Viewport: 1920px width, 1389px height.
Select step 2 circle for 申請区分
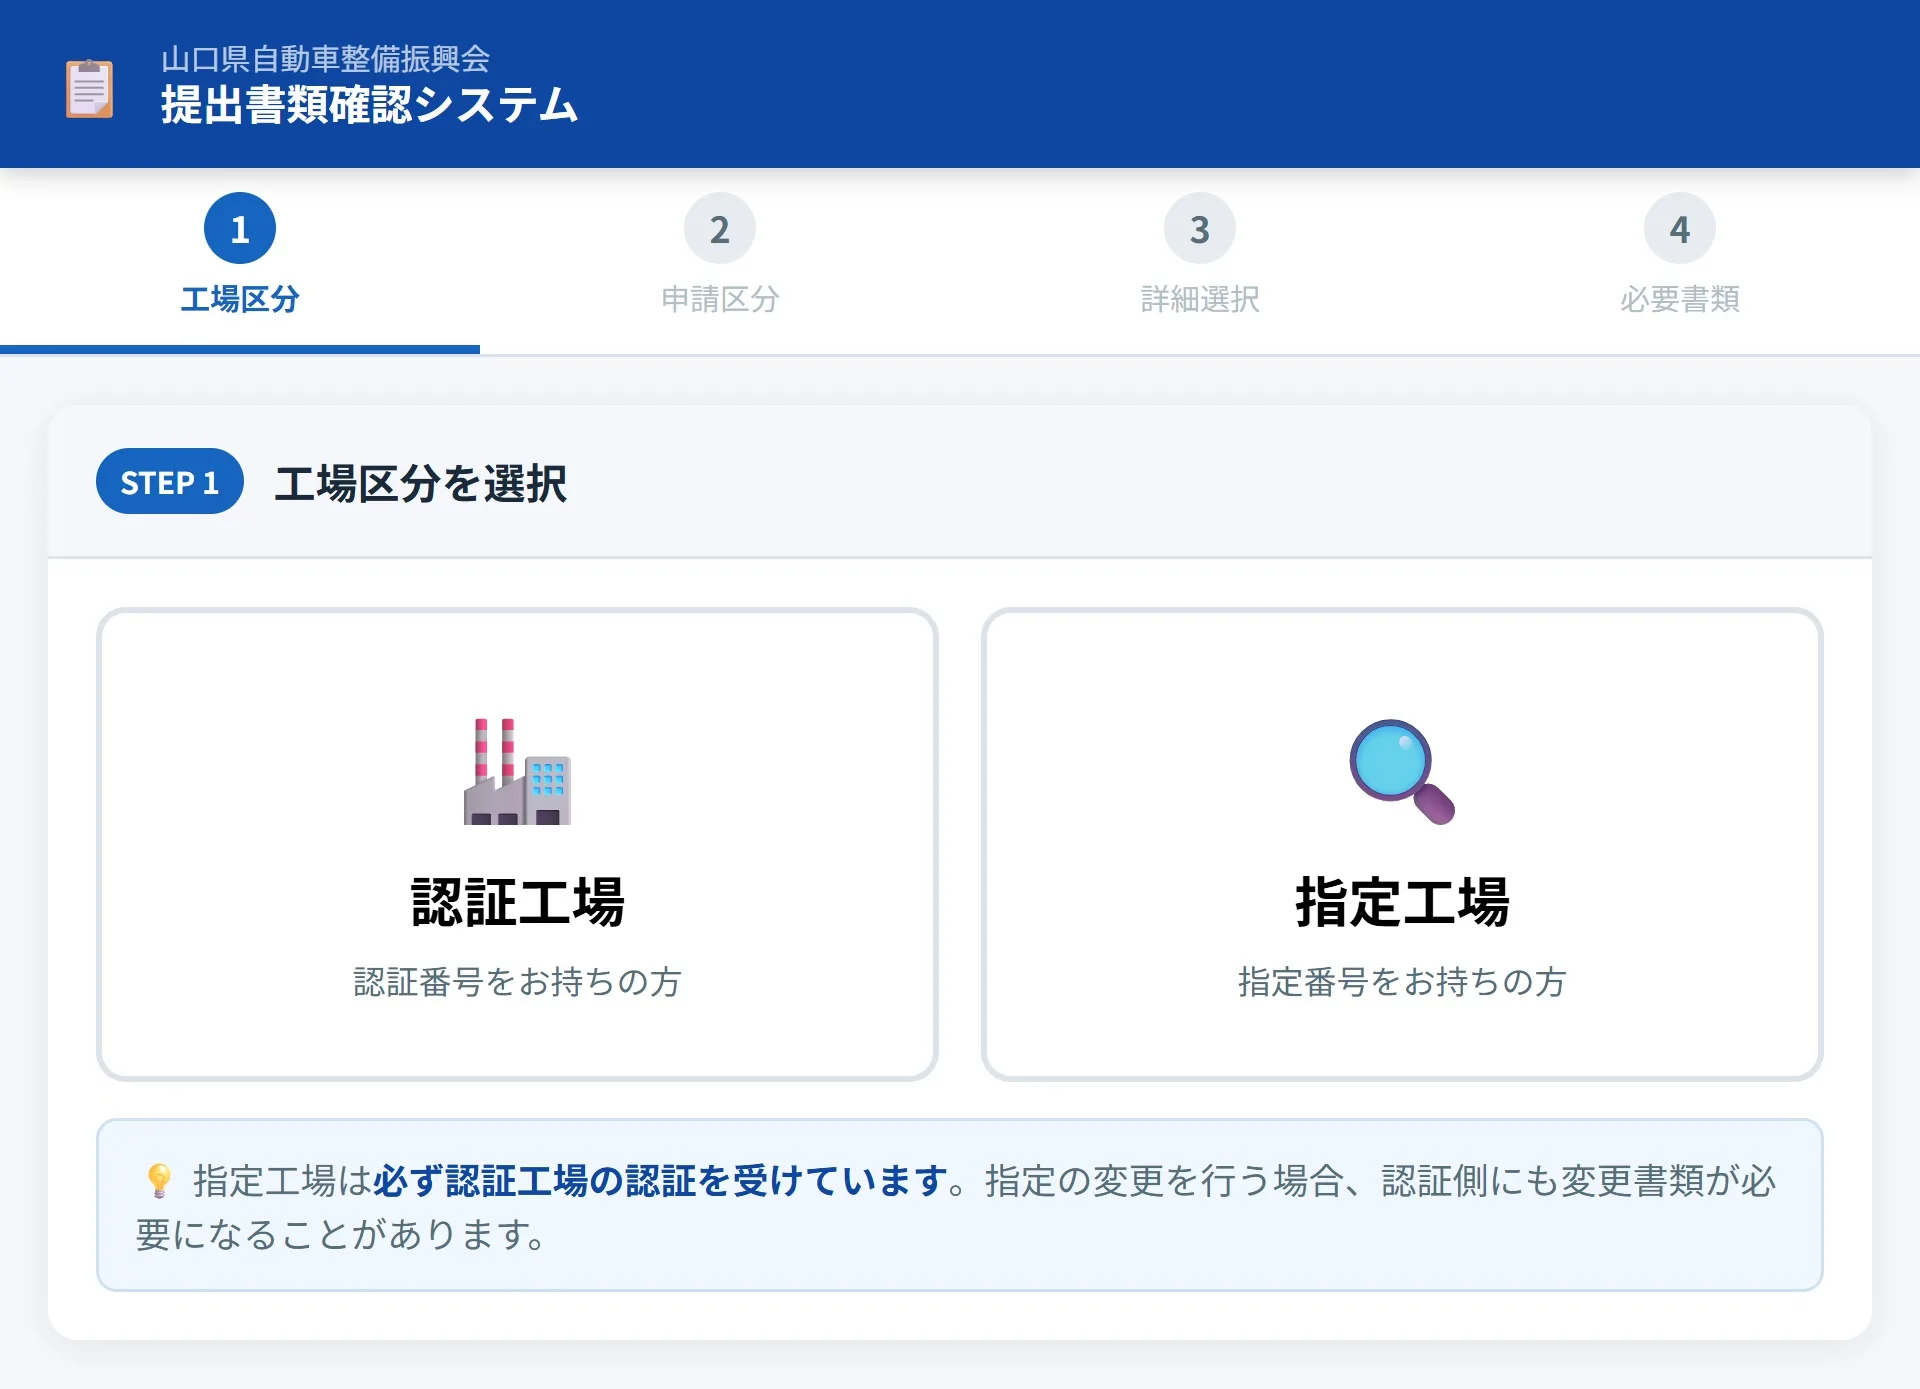(720, 229)
